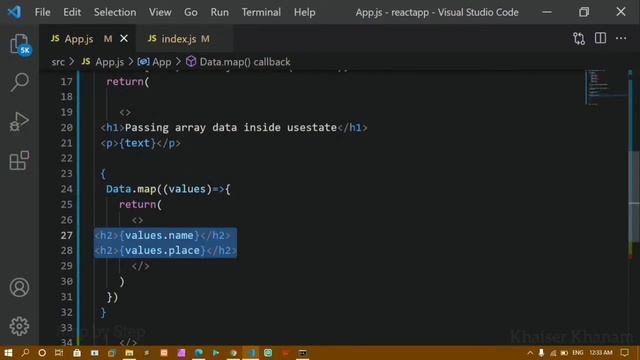Open Task View on the taskbar
This screenshot has height=360, width=640.
click(x=59, y=353)
